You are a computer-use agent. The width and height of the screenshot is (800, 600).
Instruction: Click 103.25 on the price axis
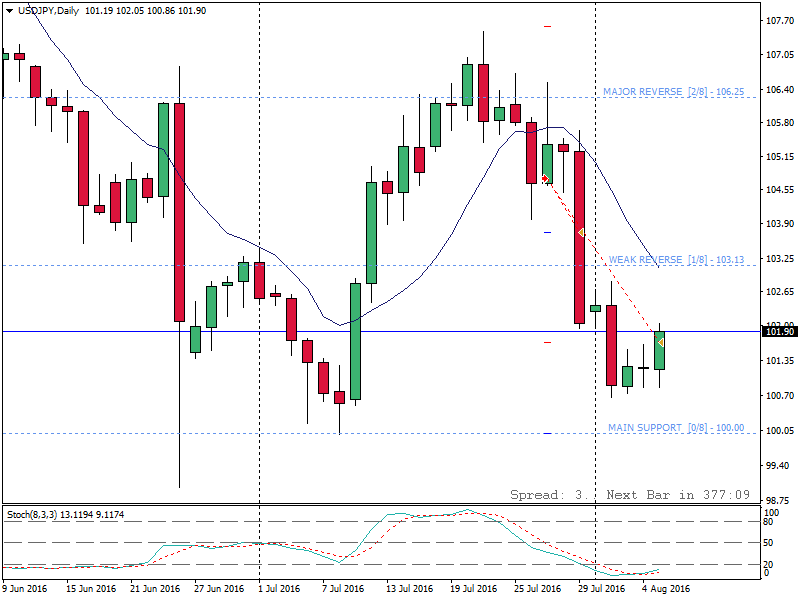click(780, 259)
